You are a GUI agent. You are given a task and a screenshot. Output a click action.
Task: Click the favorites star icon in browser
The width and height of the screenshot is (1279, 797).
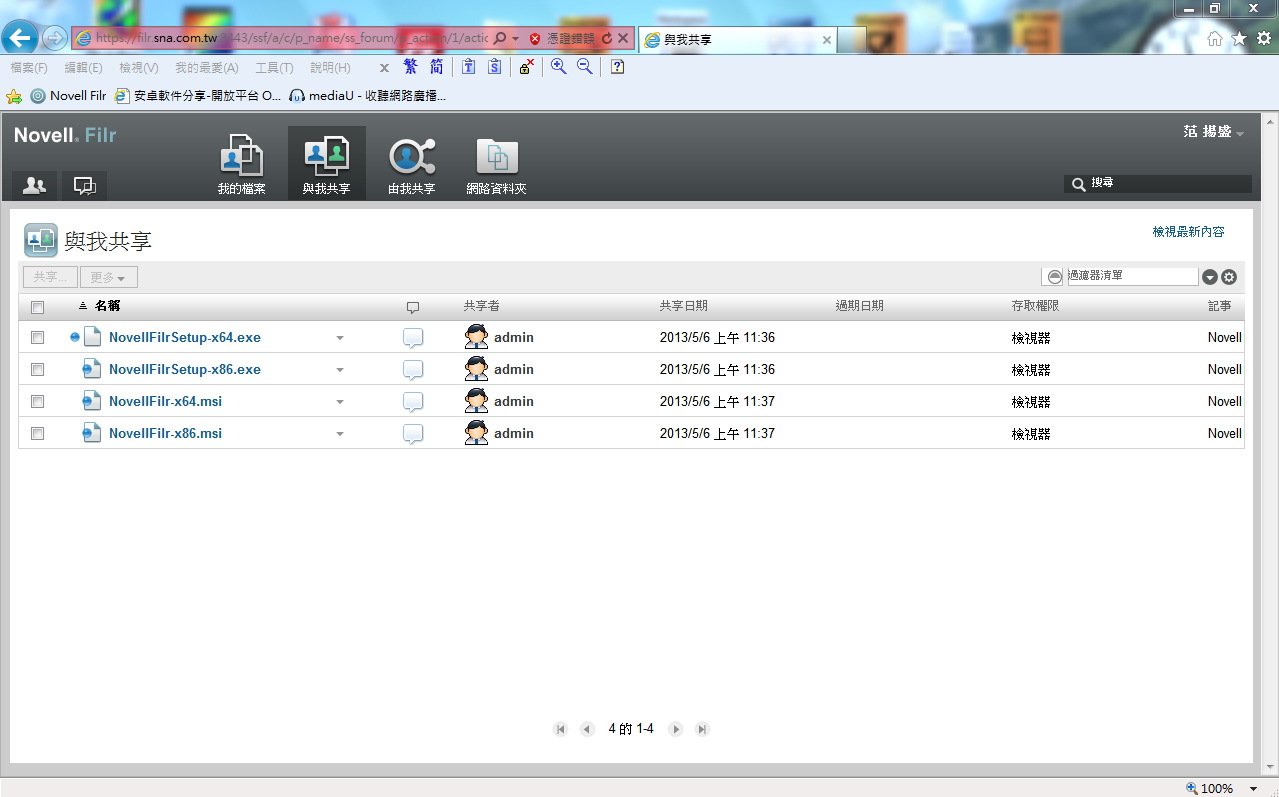click(x=1239, y=38)
